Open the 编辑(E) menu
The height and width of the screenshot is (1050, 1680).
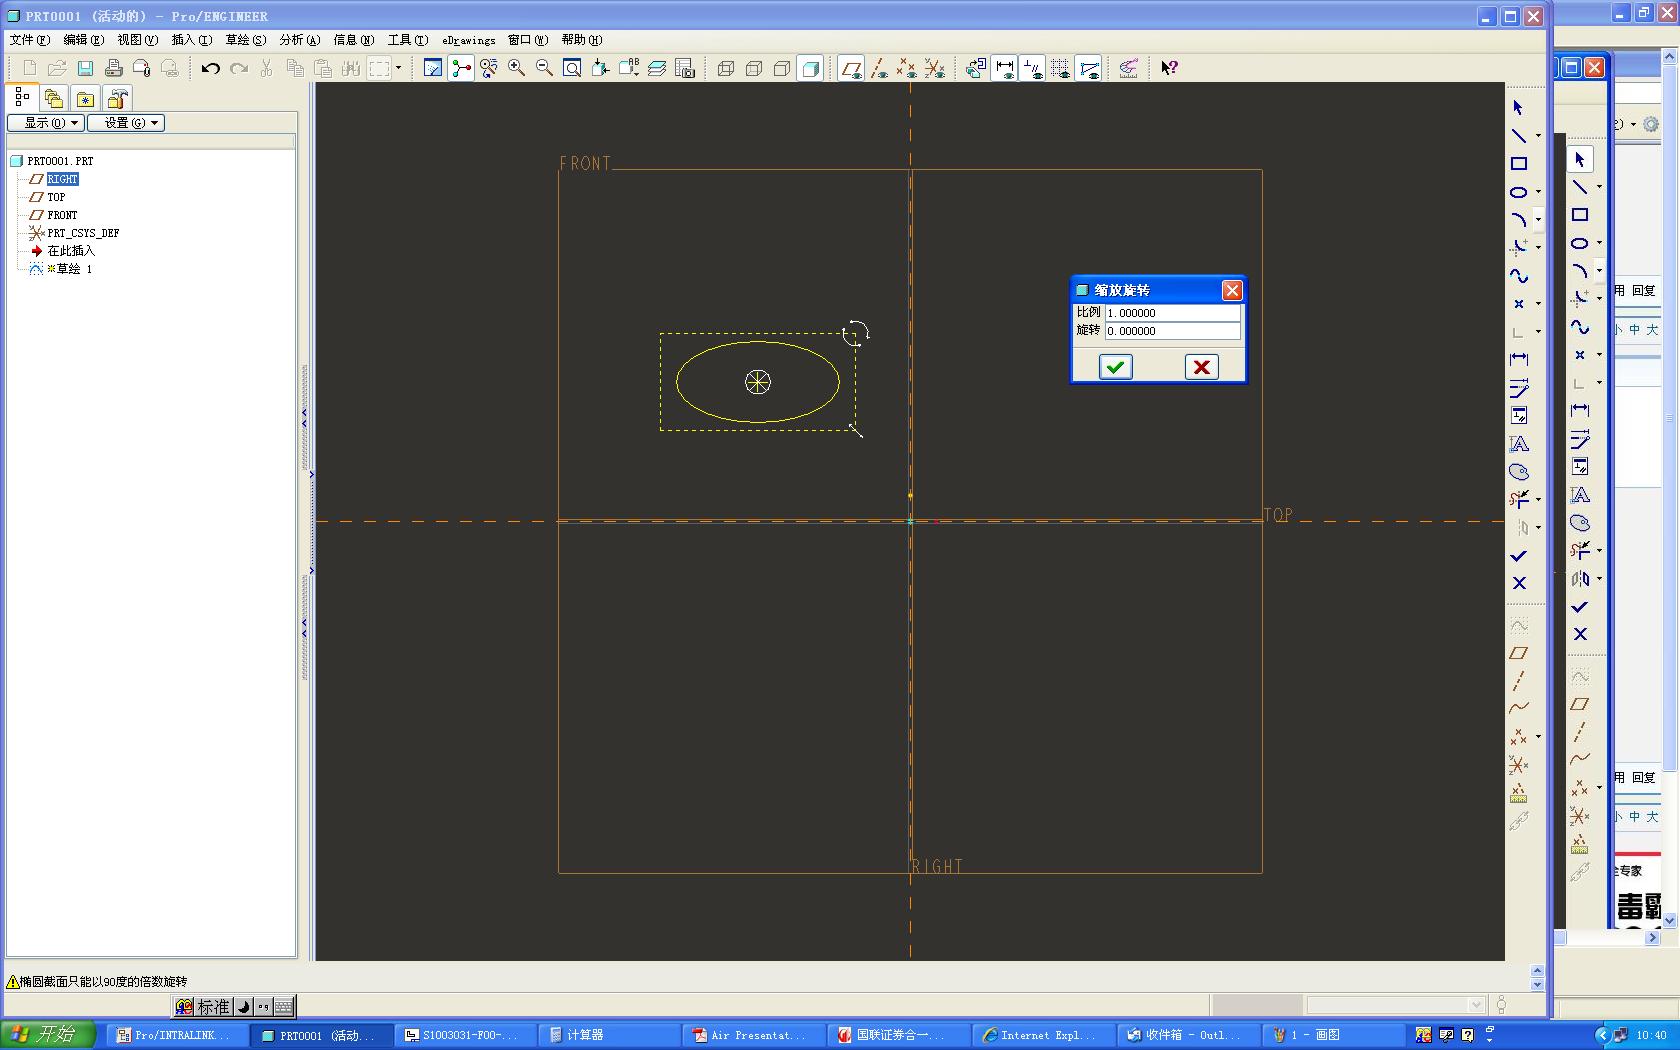point(83,40)
